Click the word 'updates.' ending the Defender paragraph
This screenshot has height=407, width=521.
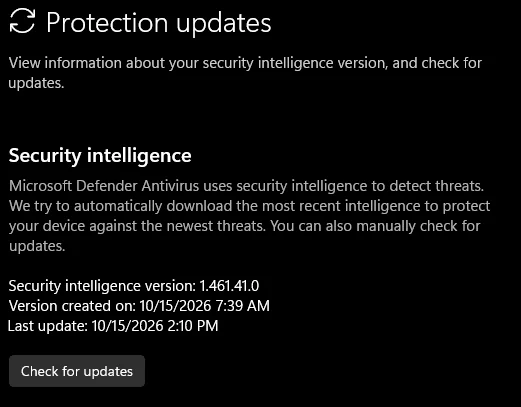[x=37, y=246]
